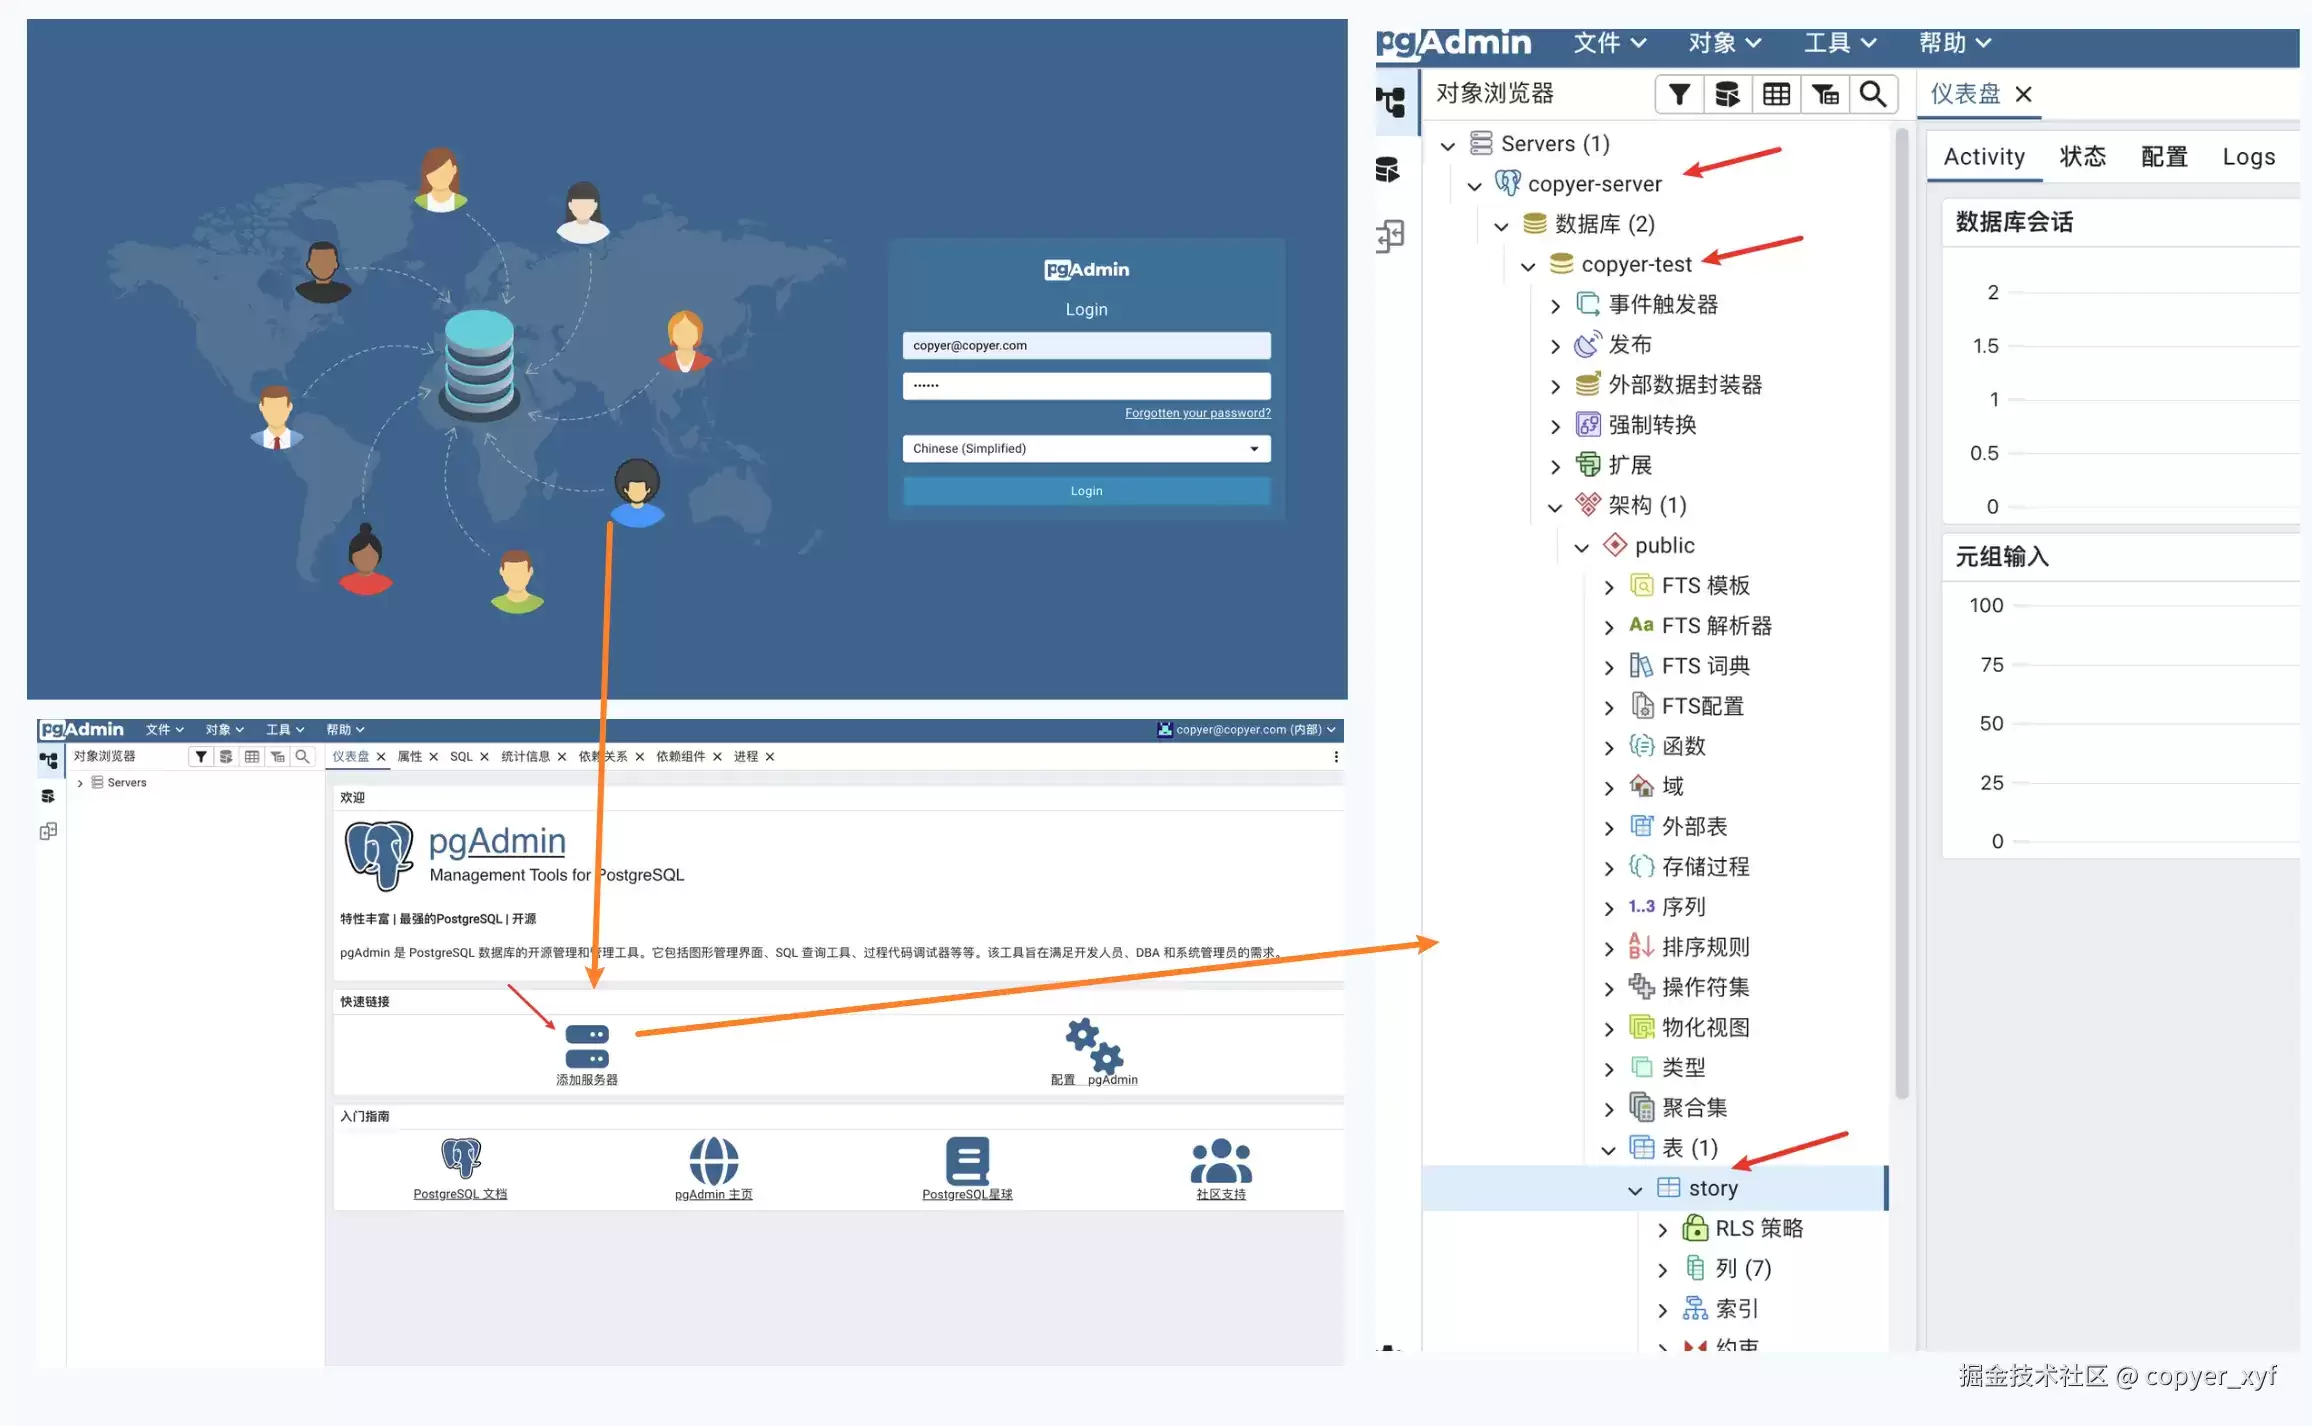Click the FTS 解析器 Aa icon
The image size is (2312, 1426).
tap(1641, 625)
